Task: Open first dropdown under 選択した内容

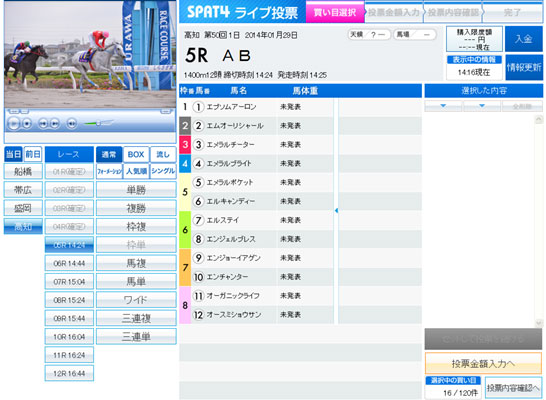Action: click(x=443, y=106)
